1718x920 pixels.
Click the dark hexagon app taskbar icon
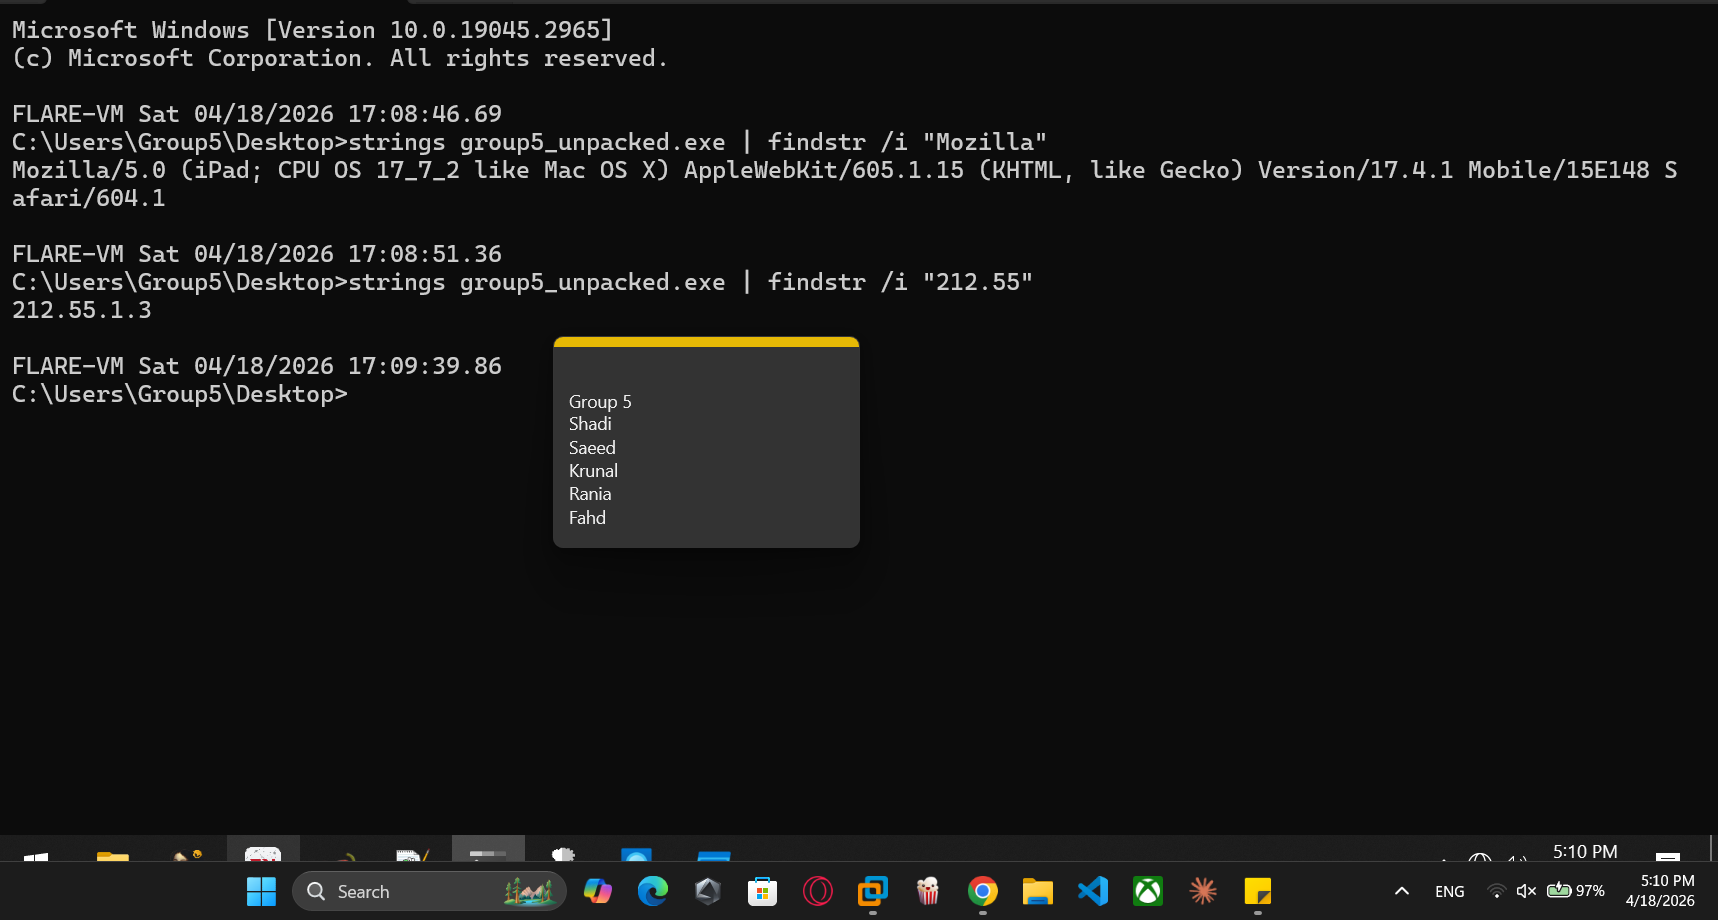pyautogui.click(x=708, y=891)
